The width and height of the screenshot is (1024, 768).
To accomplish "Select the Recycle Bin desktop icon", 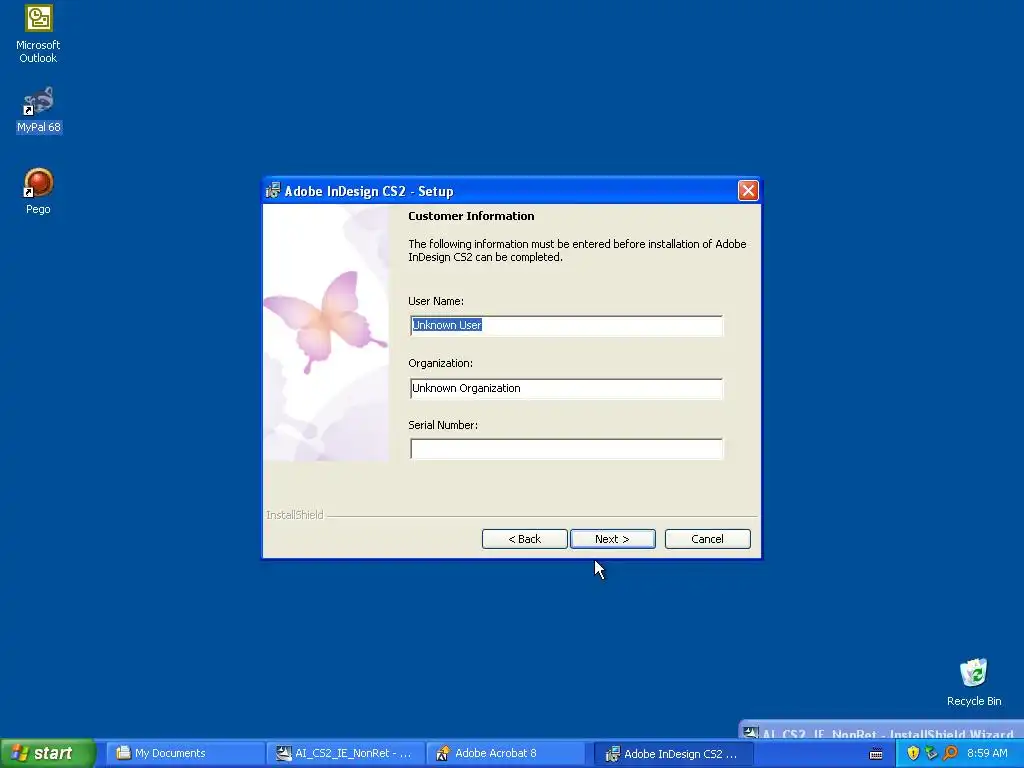I will click(x=974, y=682).
